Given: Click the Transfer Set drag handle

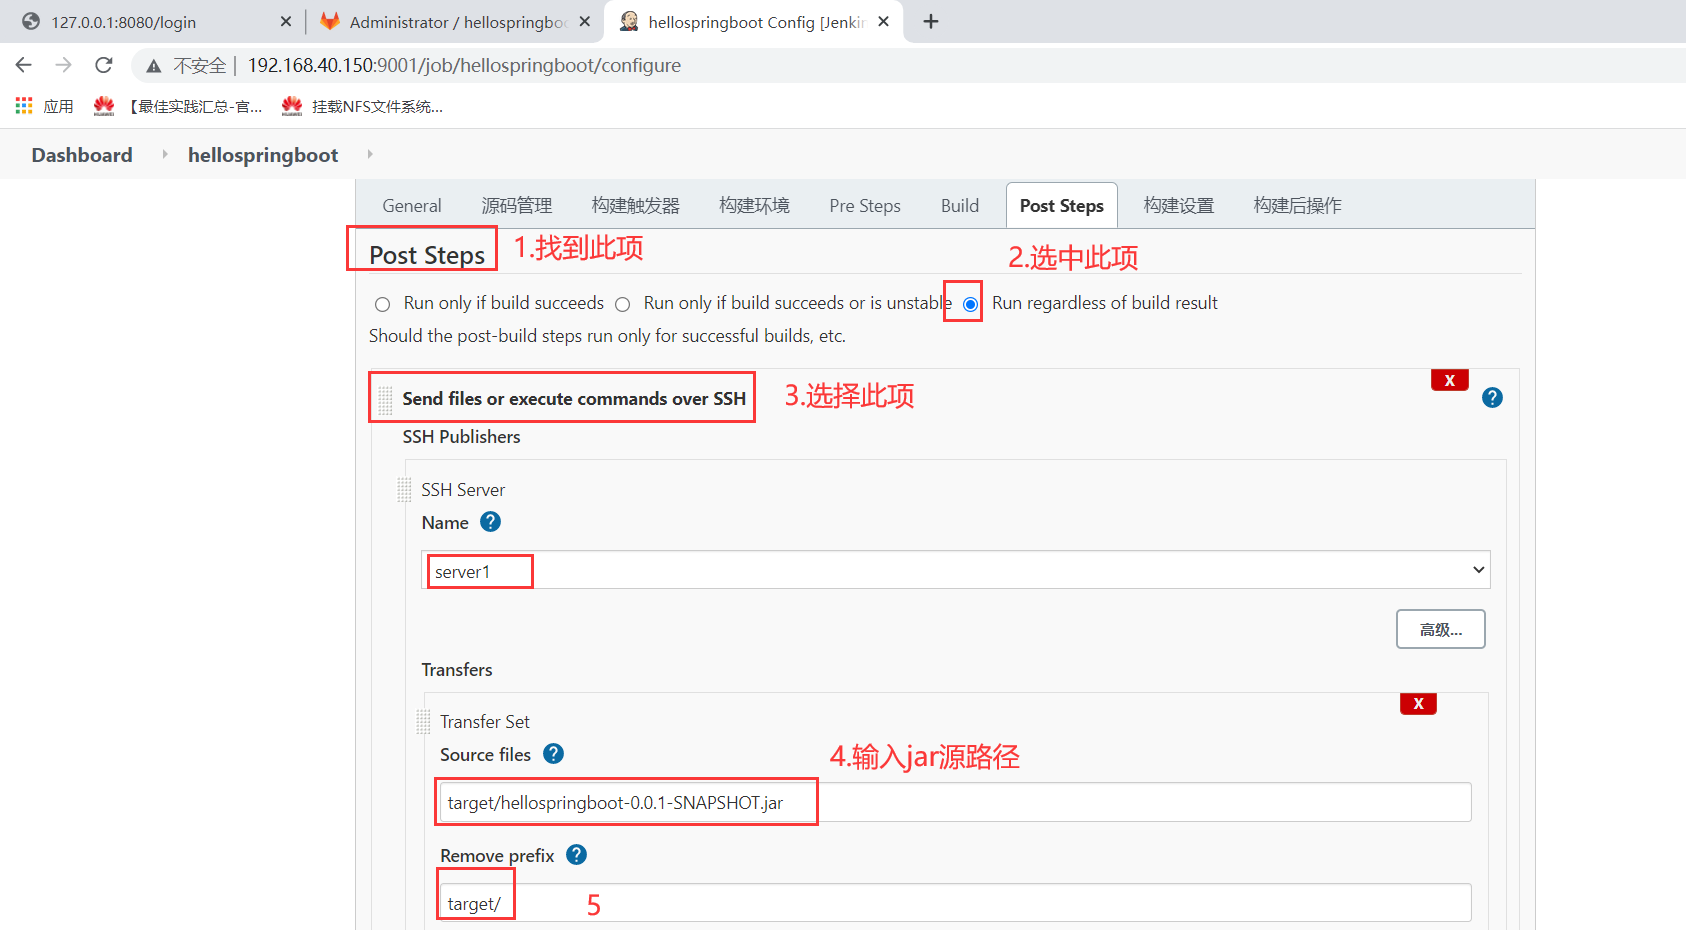Looking at the screenshot, I should [x=423, y=722].
